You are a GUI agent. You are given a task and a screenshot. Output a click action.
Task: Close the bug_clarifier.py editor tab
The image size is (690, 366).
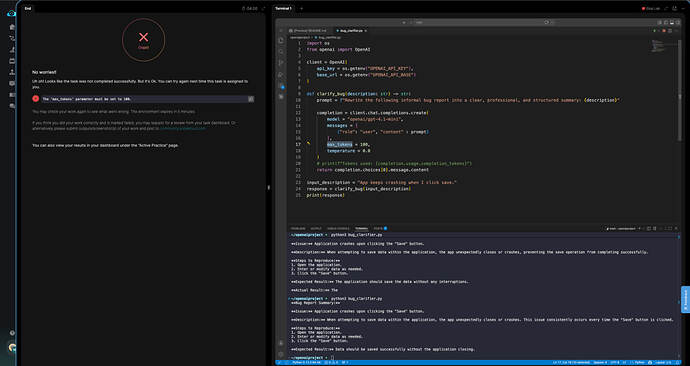(x=365, y=31)
